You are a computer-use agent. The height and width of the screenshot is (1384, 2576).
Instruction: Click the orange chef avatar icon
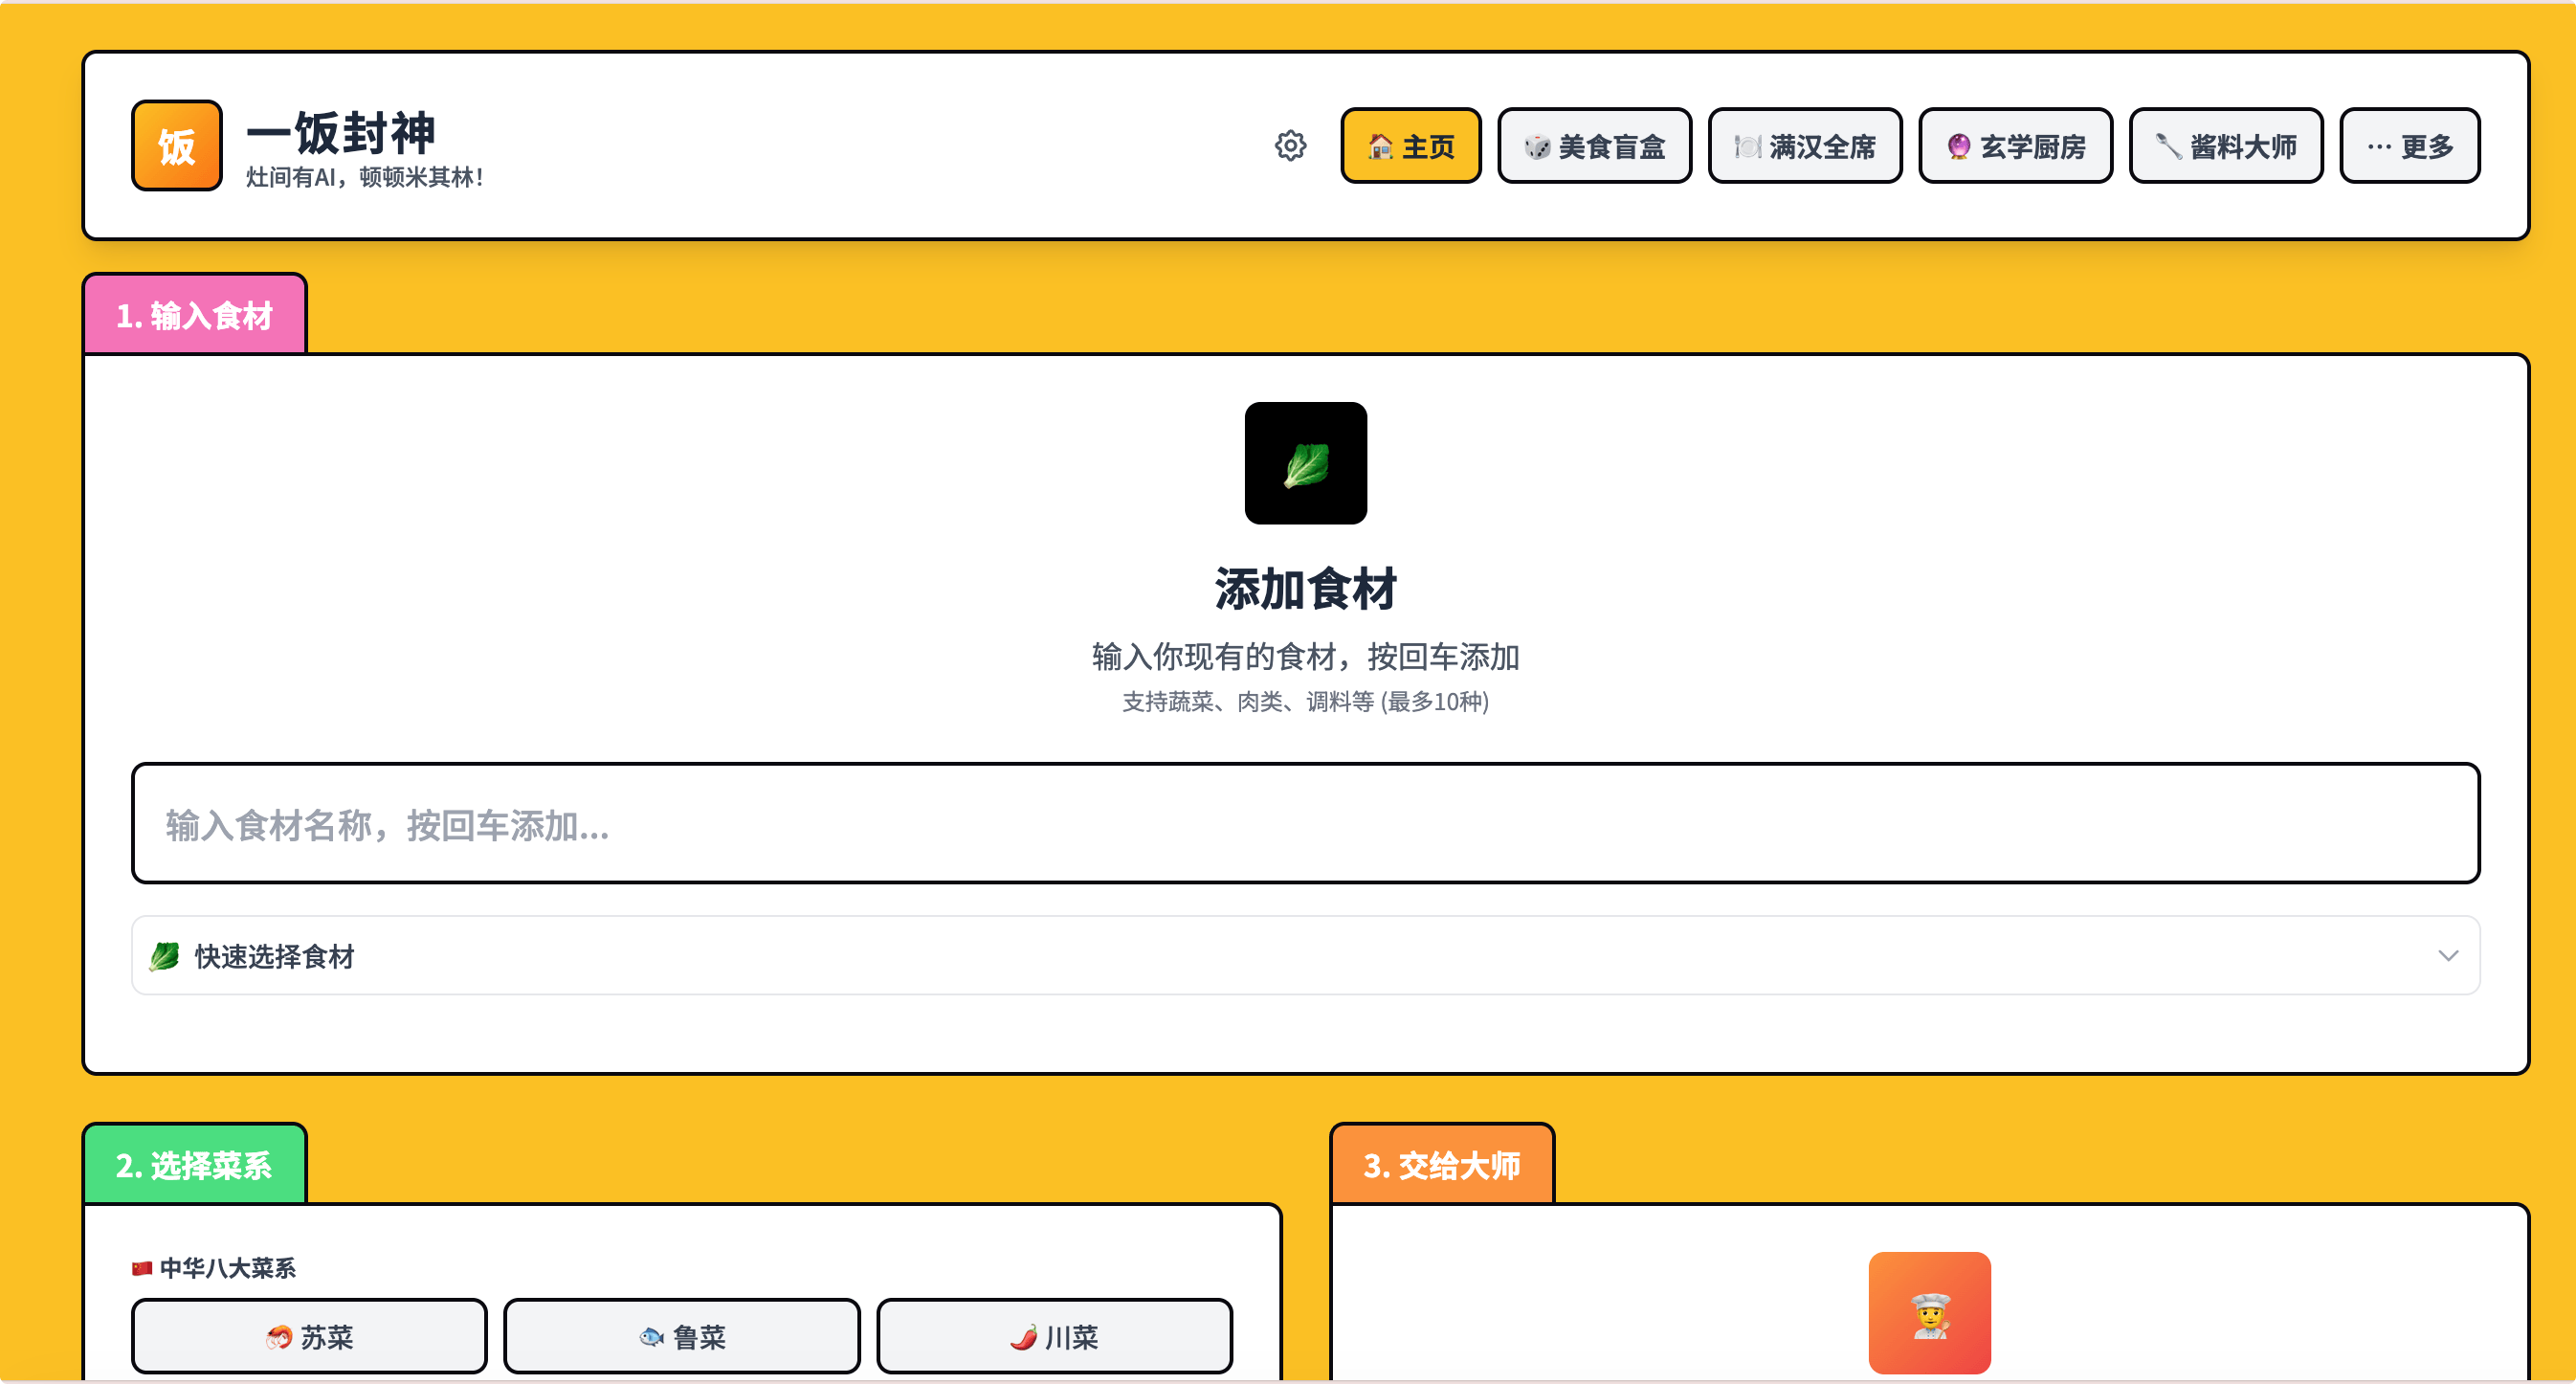(1928, 1312)
